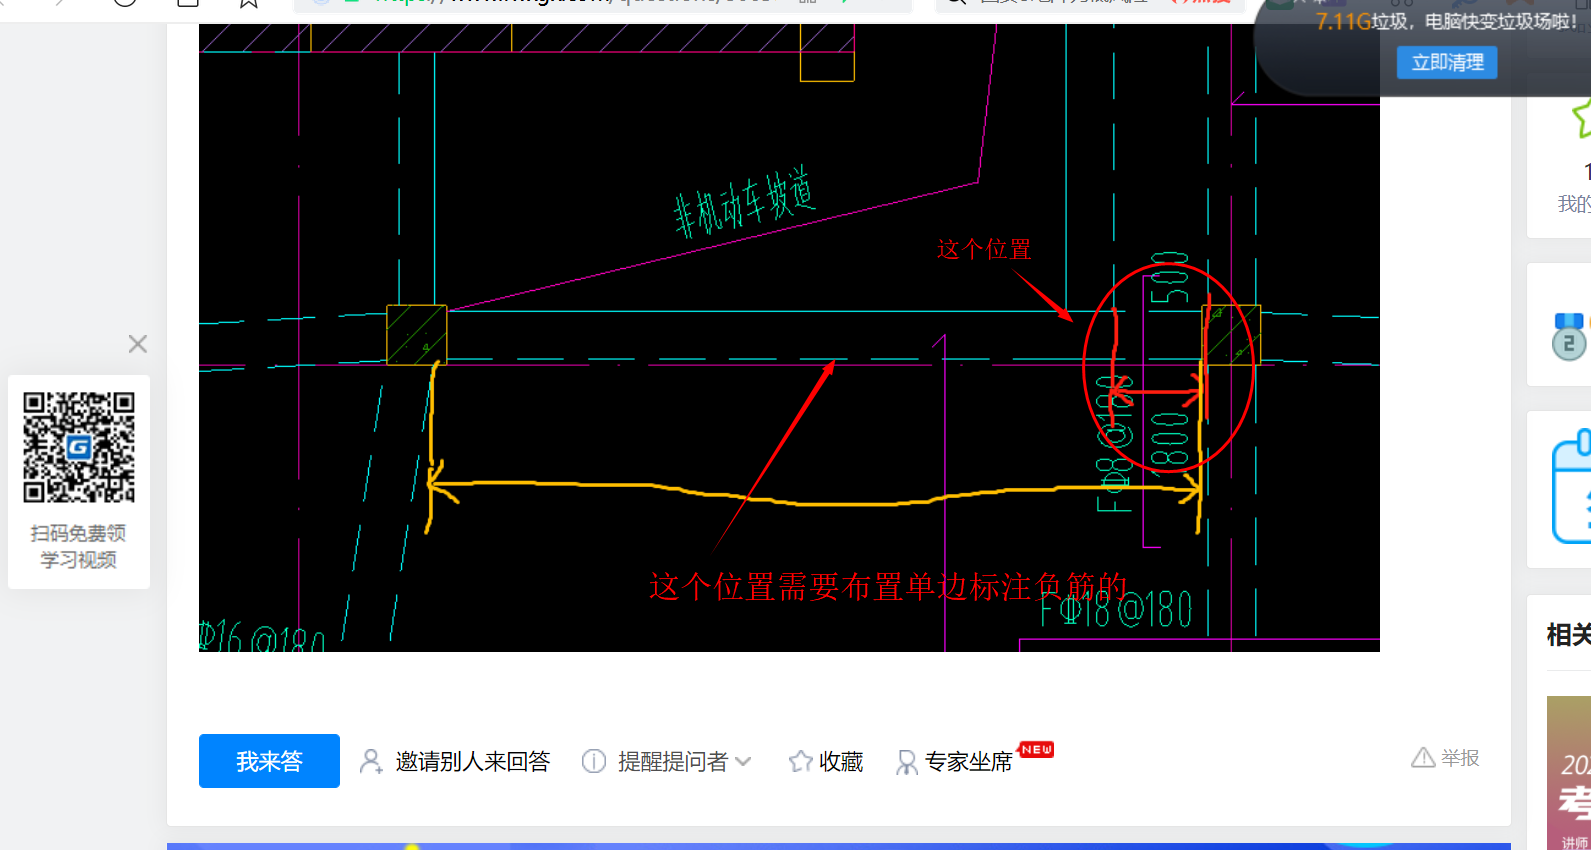Click the invite person icon
The width and height of the screenshot is (1591, 850).
pos(370,762)
